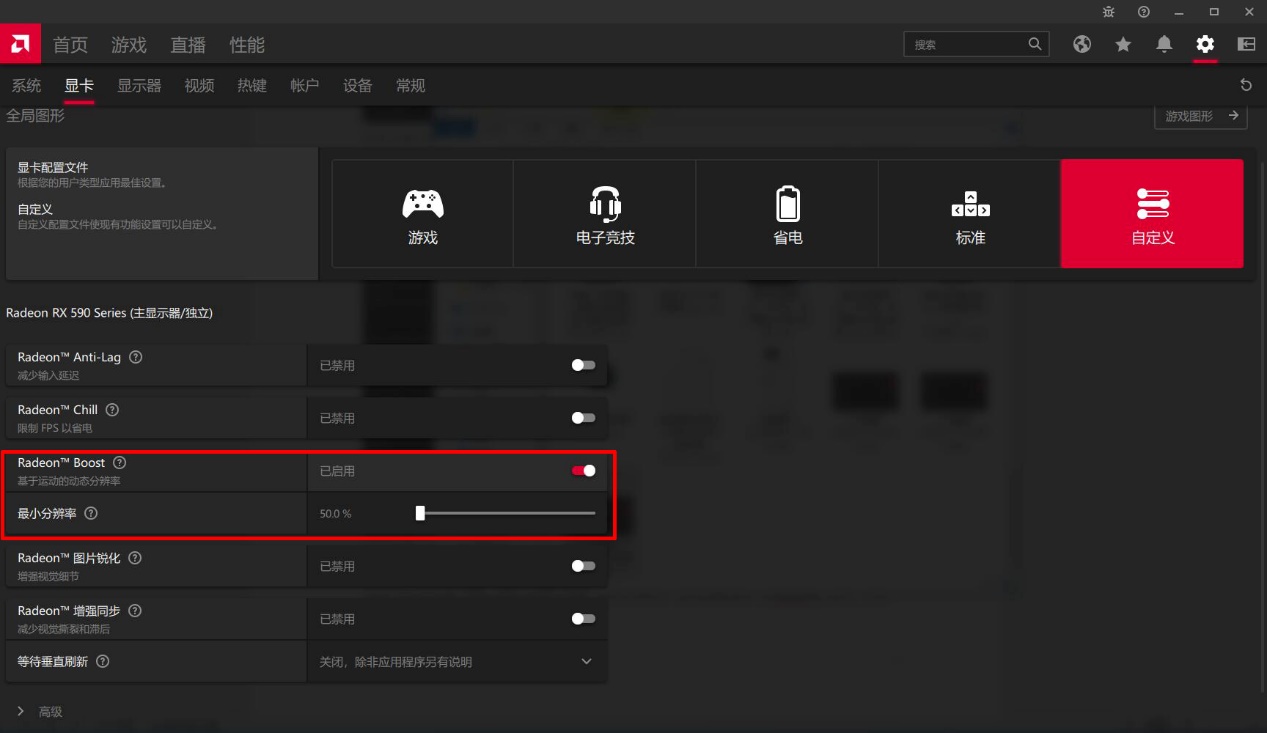Open the Radeon Boost help tooltip
The image size is (1267, 733).
coord(120,462)
